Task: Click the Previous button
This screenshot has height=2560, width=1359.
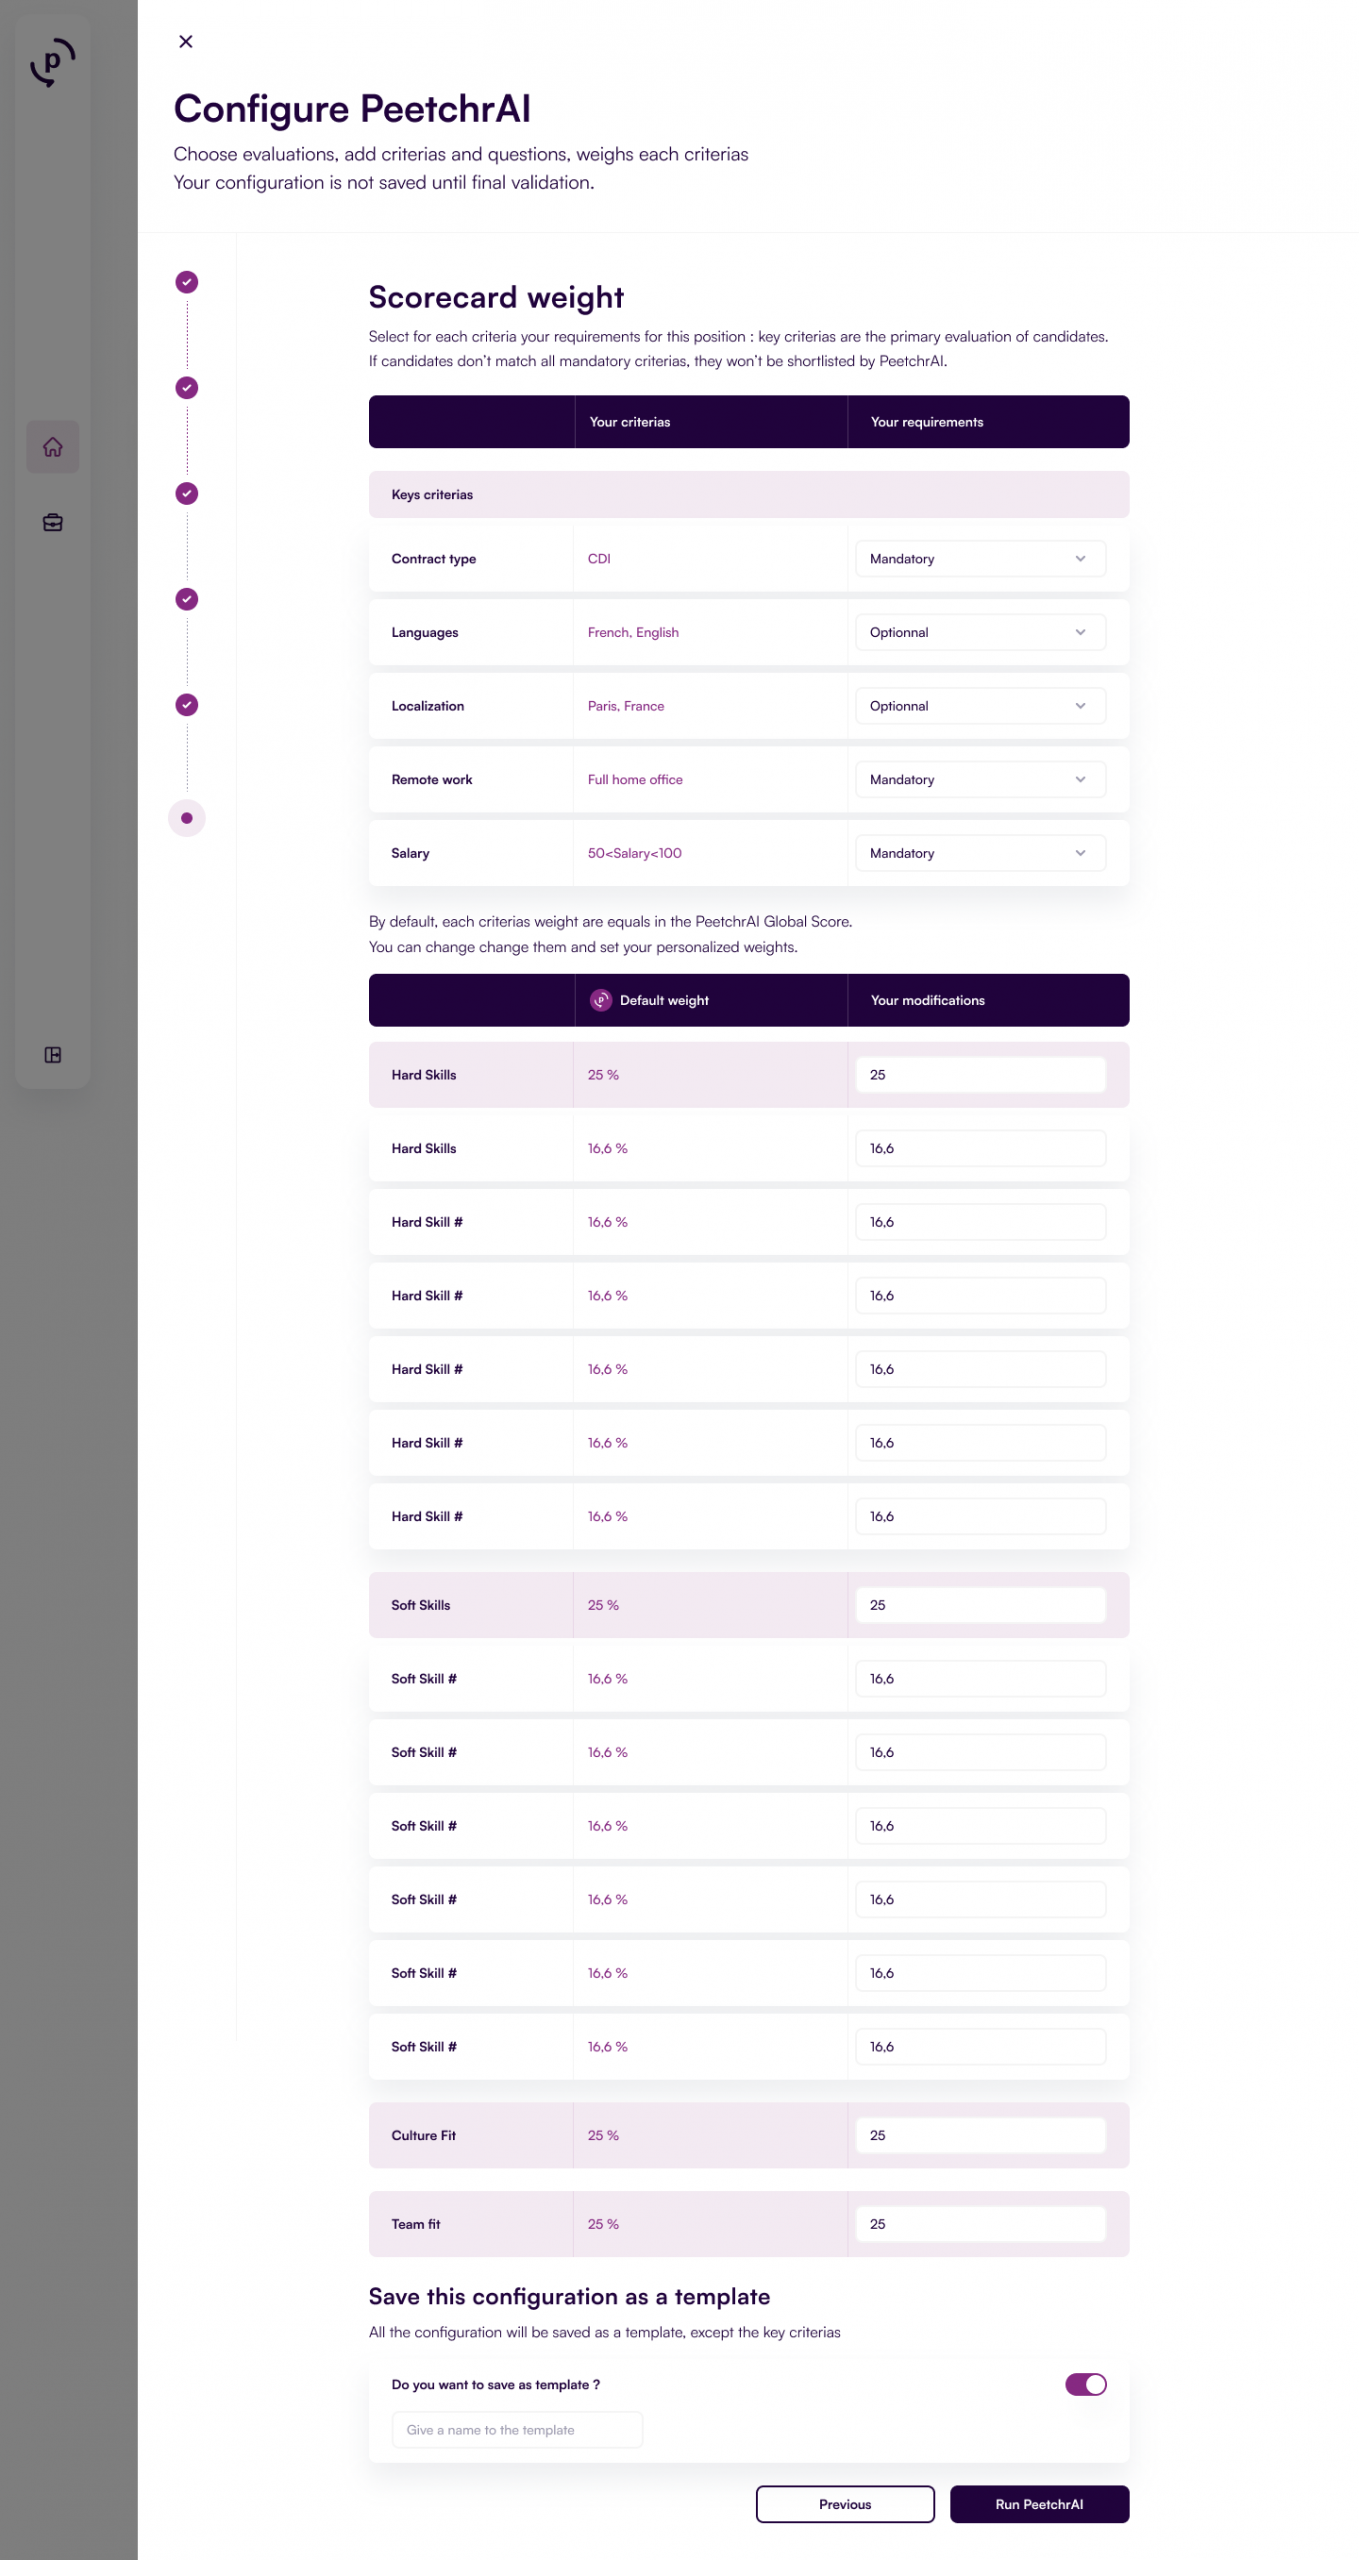Action: pos(845,2504)
